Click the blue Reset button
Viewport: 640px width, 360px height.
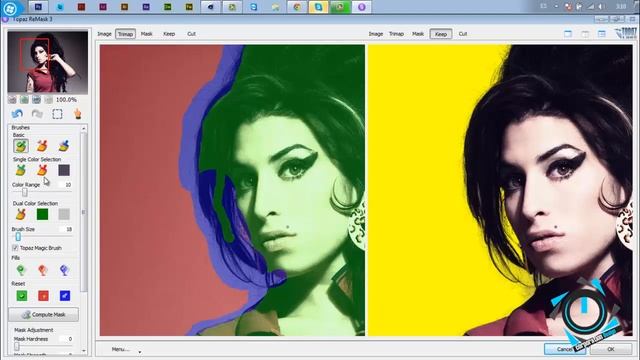click(64, 296)
